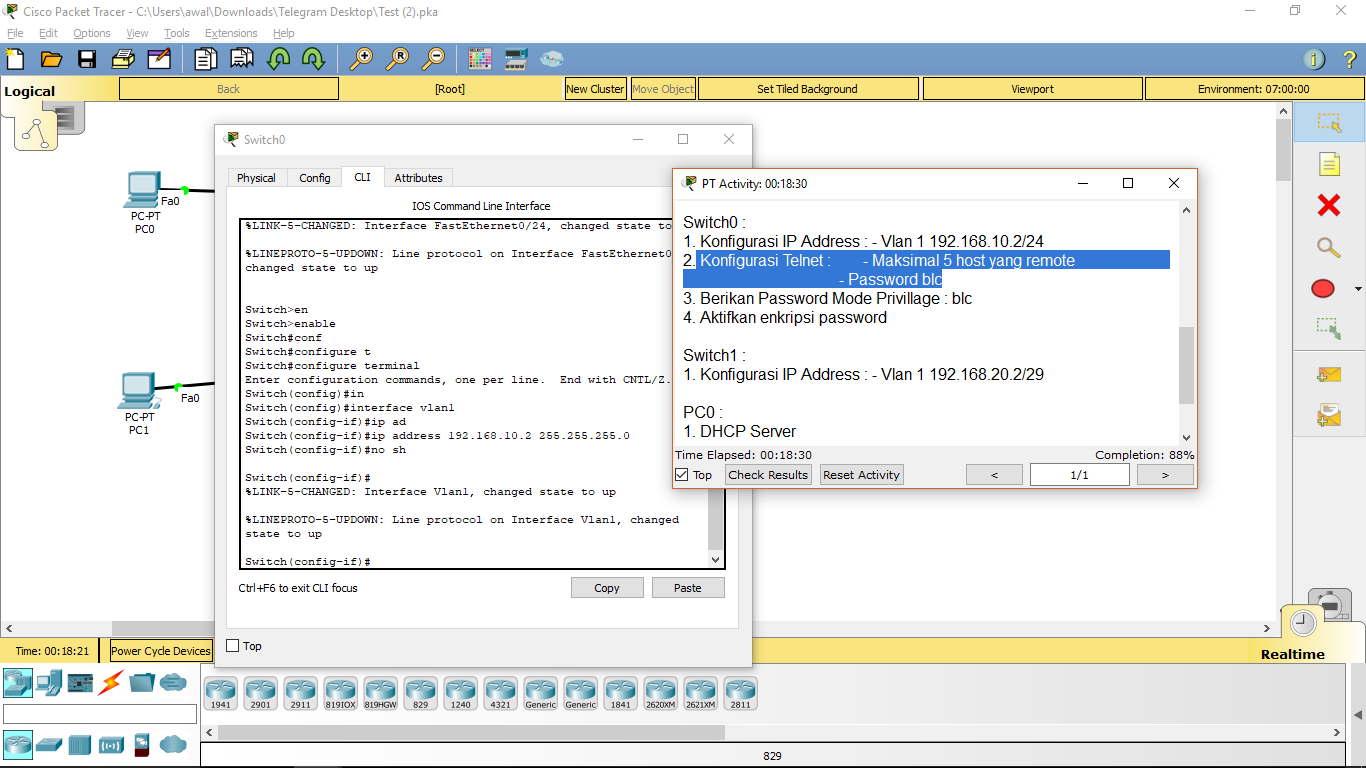
Task: Reset the workspace zoom
Action: pos(397,59)
